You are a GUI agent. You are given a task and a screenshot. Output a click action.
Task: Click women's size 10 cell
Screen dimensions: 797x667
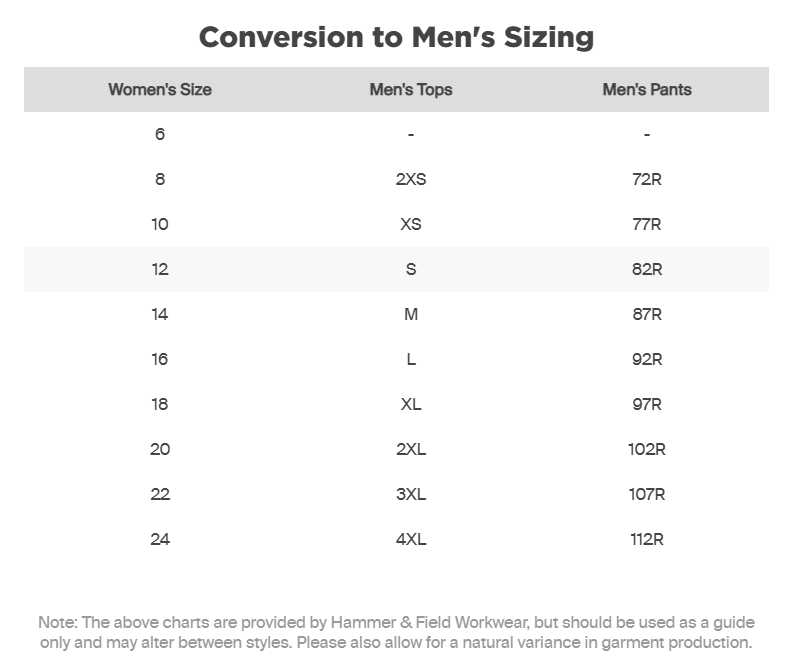point(160,224)
